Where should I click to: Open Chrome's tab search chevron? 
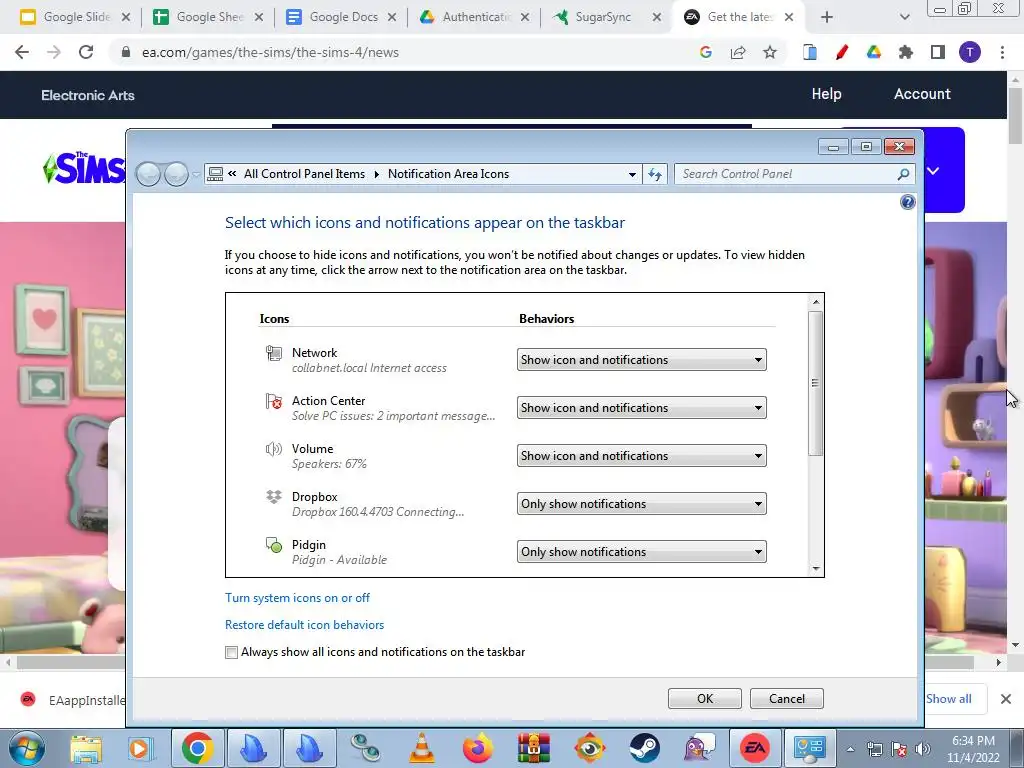pyautogui.click(x=904, y=17)
